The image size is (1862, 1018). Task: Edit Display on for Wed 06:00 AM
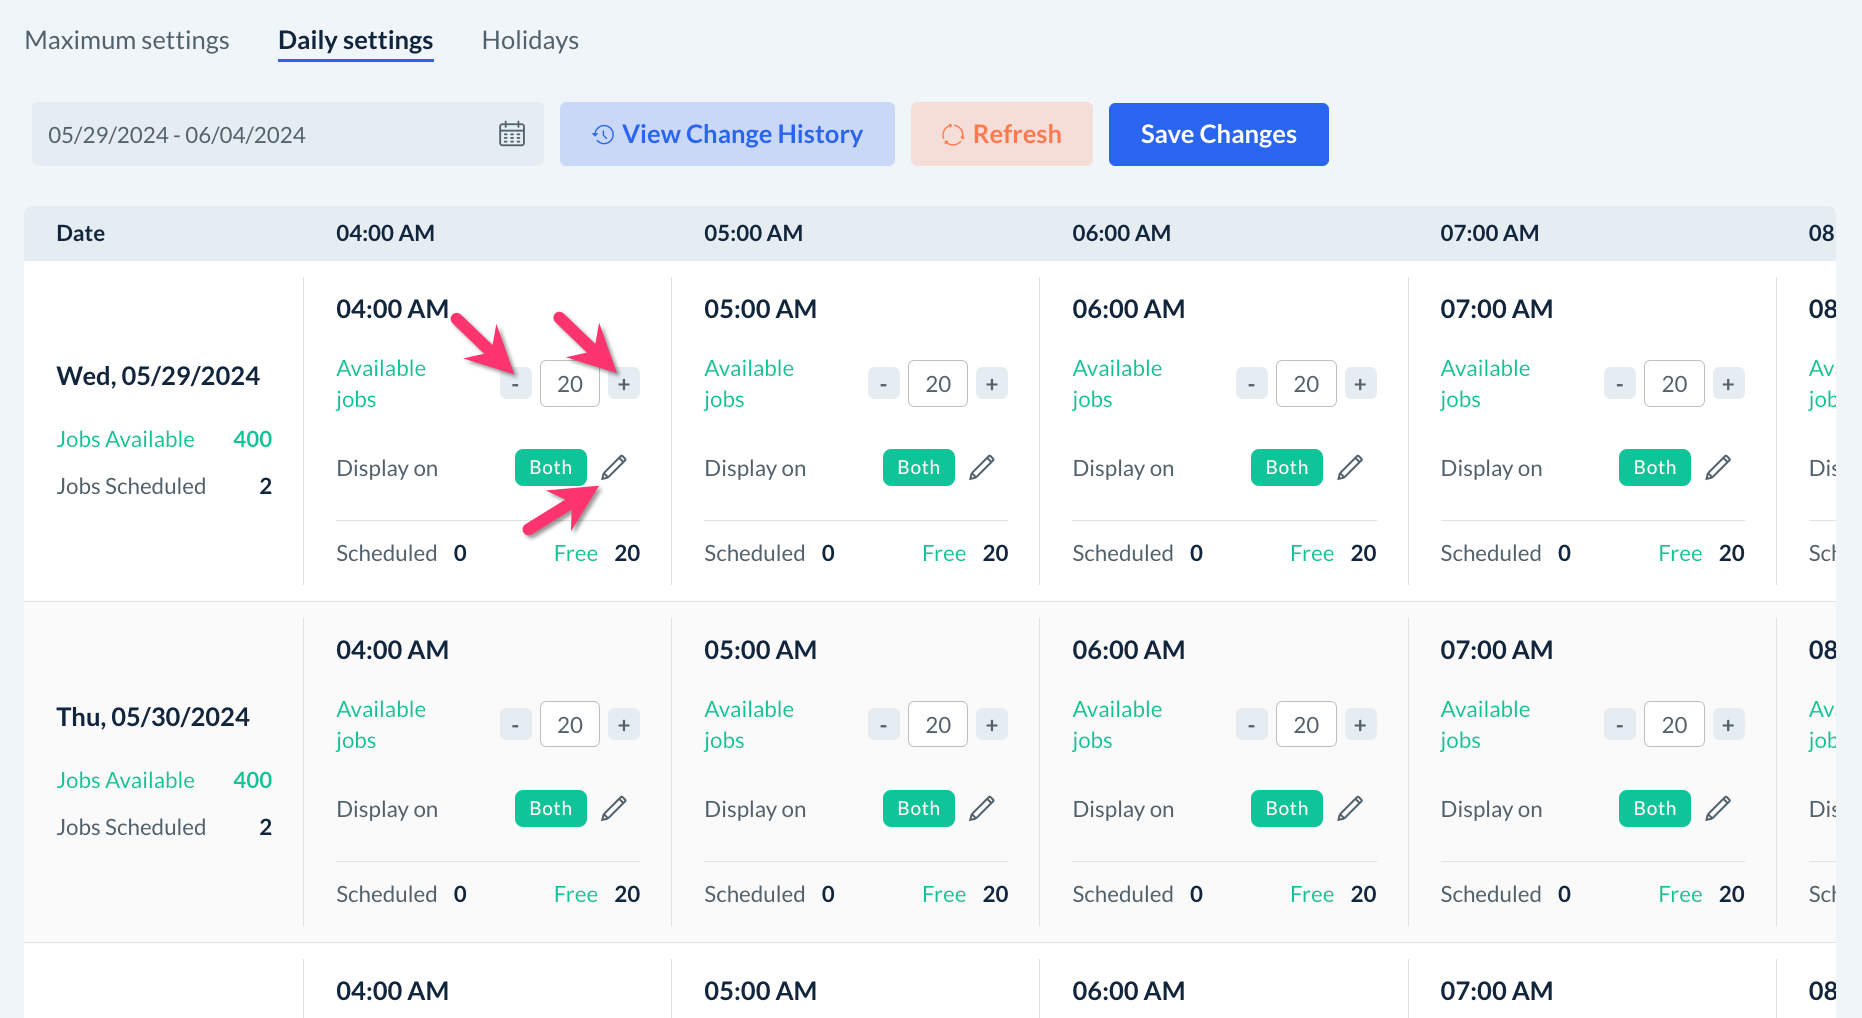1350,467
